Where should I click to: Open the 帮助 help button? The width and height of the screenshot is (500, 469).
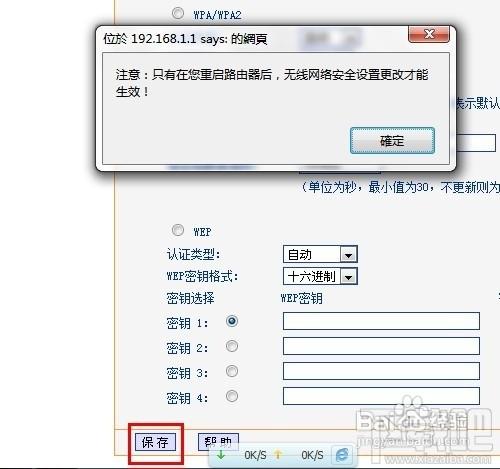[218, 442]
